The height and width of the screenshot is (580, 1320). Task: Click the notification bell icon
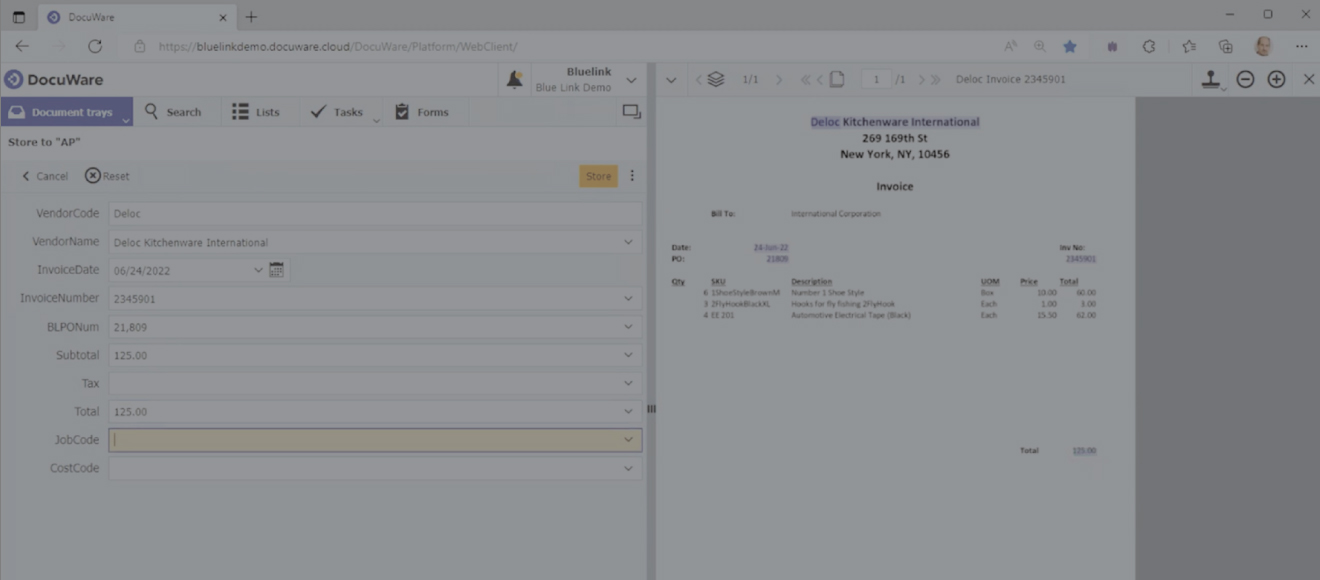point(514,80)
